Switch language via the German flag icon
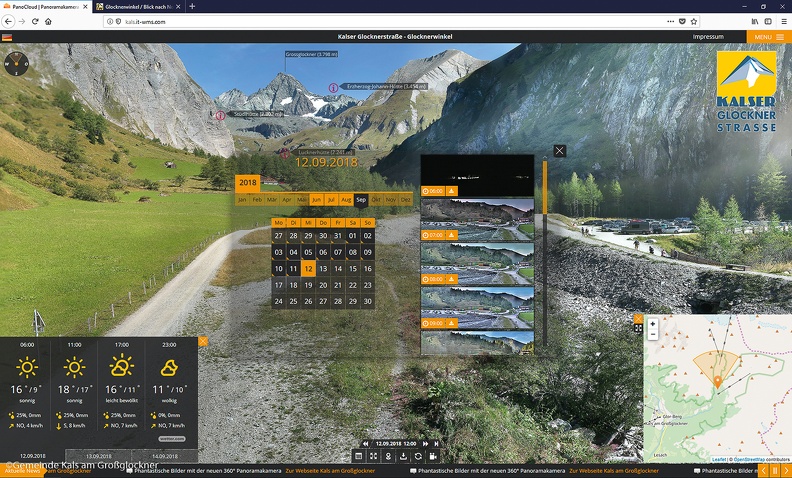The image size is (792, 478). pos(7,37)
